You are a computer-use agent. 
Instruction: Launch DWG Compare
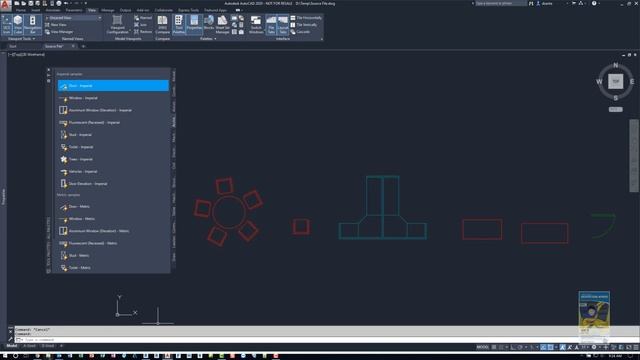(162, 25)
